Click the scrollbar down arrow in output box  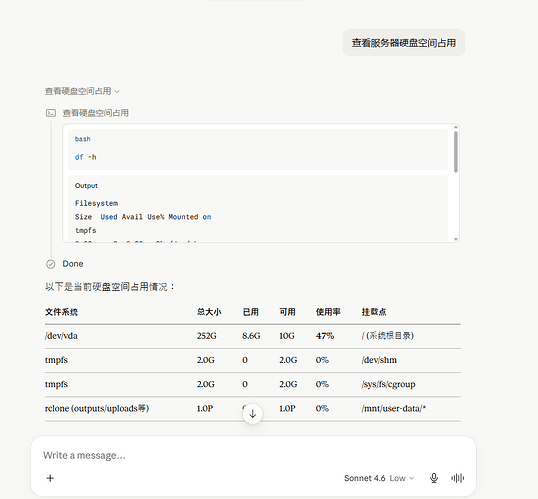456,239
